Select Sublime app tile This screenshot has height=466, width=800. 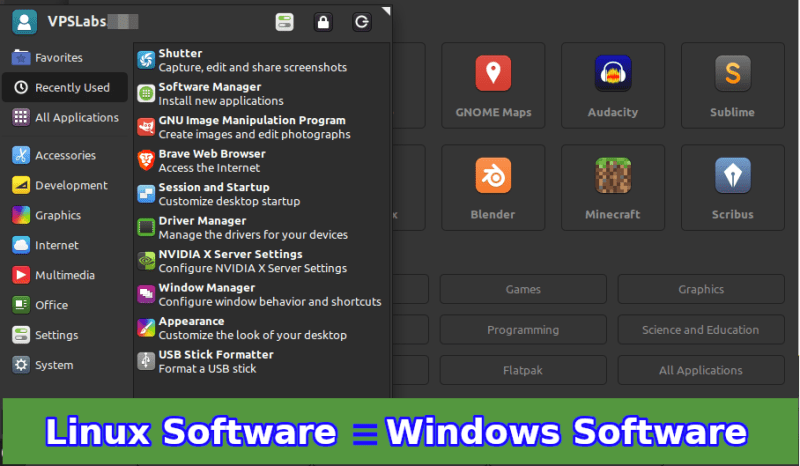click(x=733, y=85)
